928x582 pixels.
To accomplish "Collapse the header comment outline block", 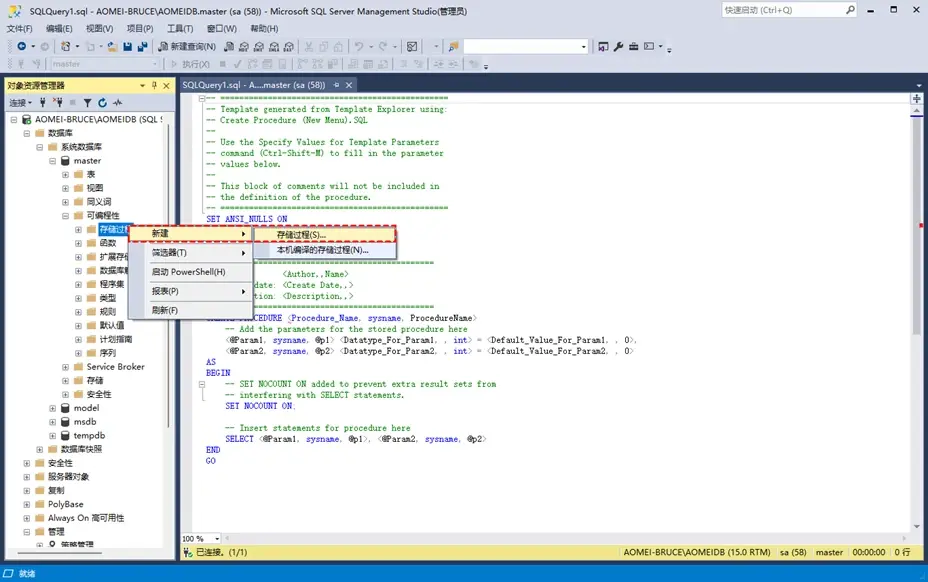I will (x=202, y=98).
